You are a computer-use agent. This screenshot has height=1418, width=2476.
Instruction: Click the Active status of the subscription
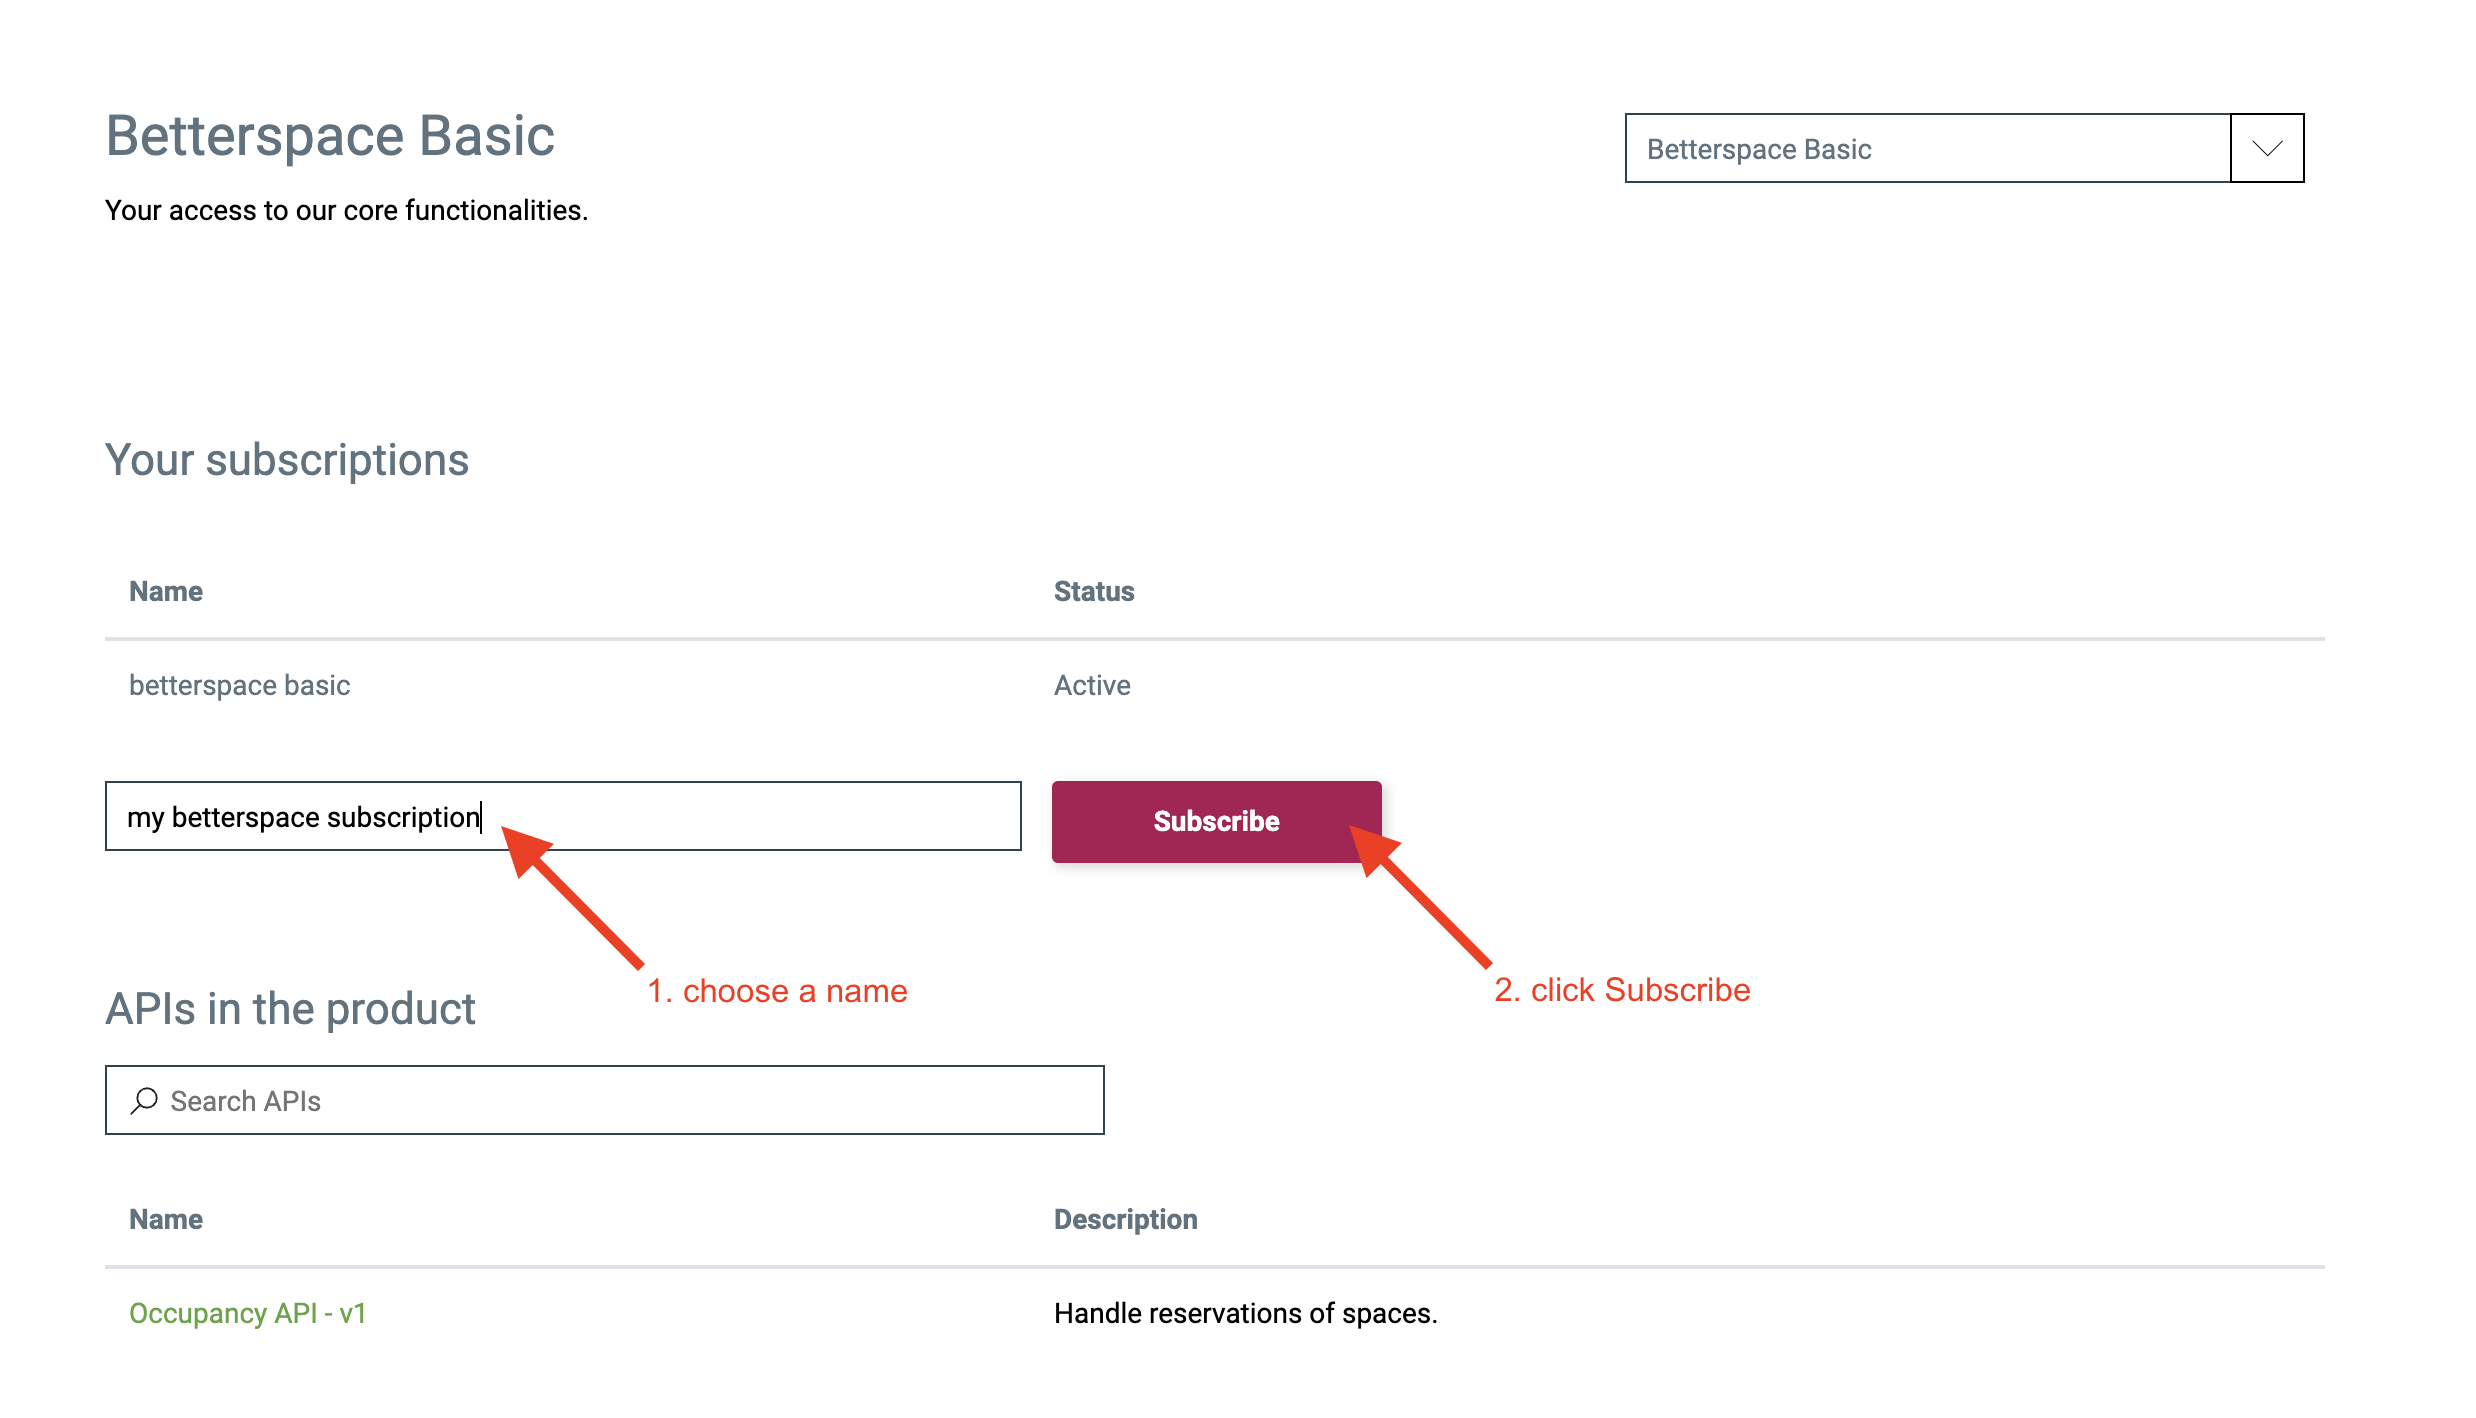coord(1092,686)
